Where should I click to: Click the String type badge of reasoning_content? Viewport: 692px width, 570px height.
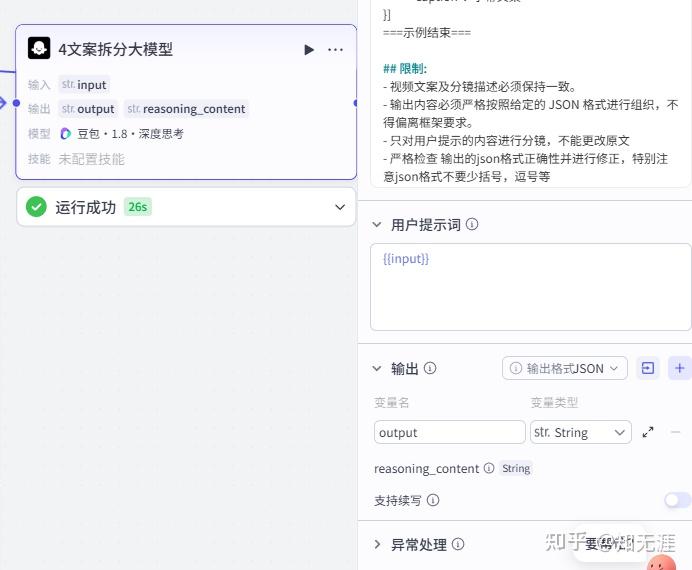(x=516, y=468)
